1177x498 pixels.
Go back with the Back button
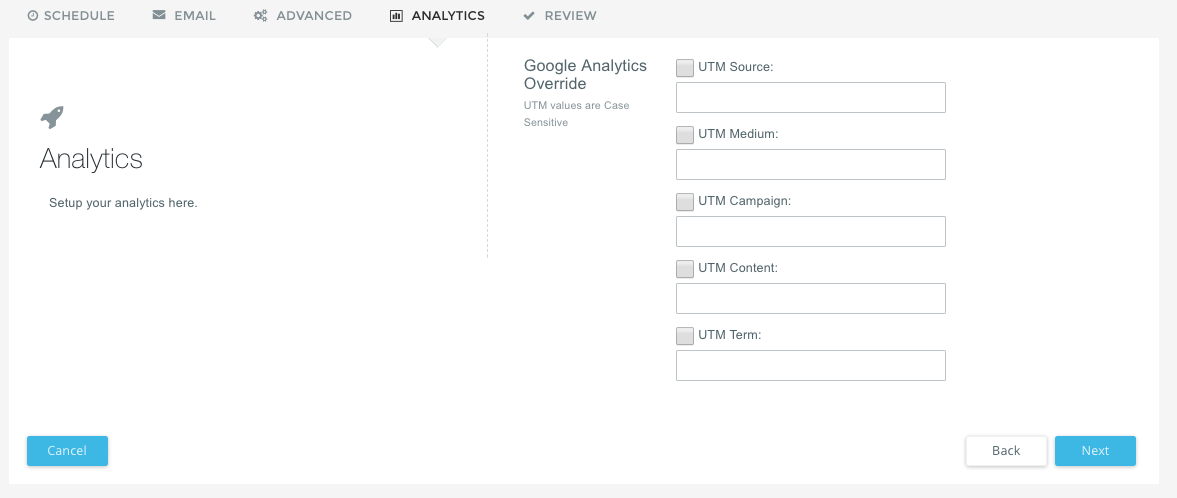[x=1006, y=451]
